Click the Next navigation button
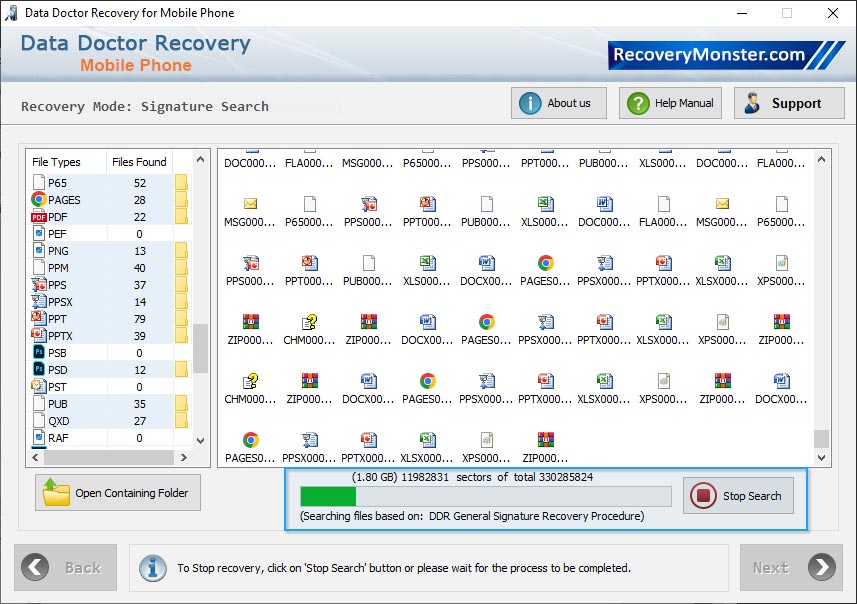 [791, 567]
